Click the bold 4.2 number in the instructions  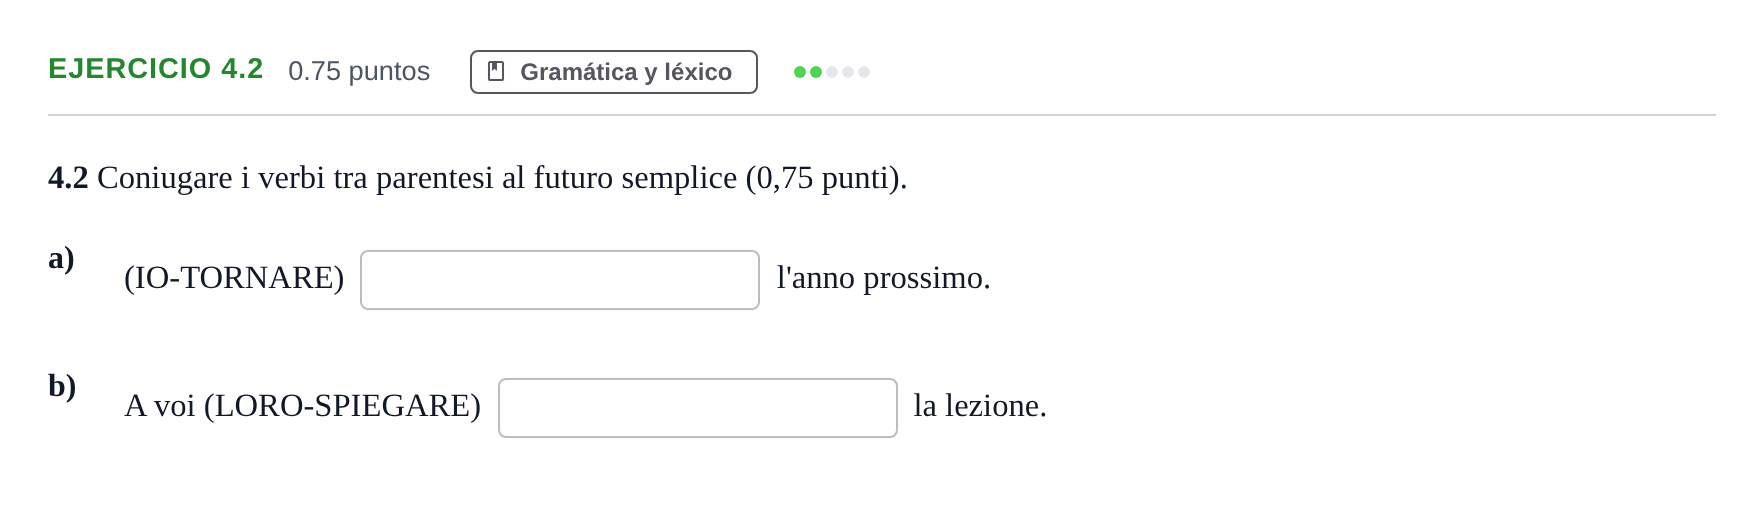(68, 178)
